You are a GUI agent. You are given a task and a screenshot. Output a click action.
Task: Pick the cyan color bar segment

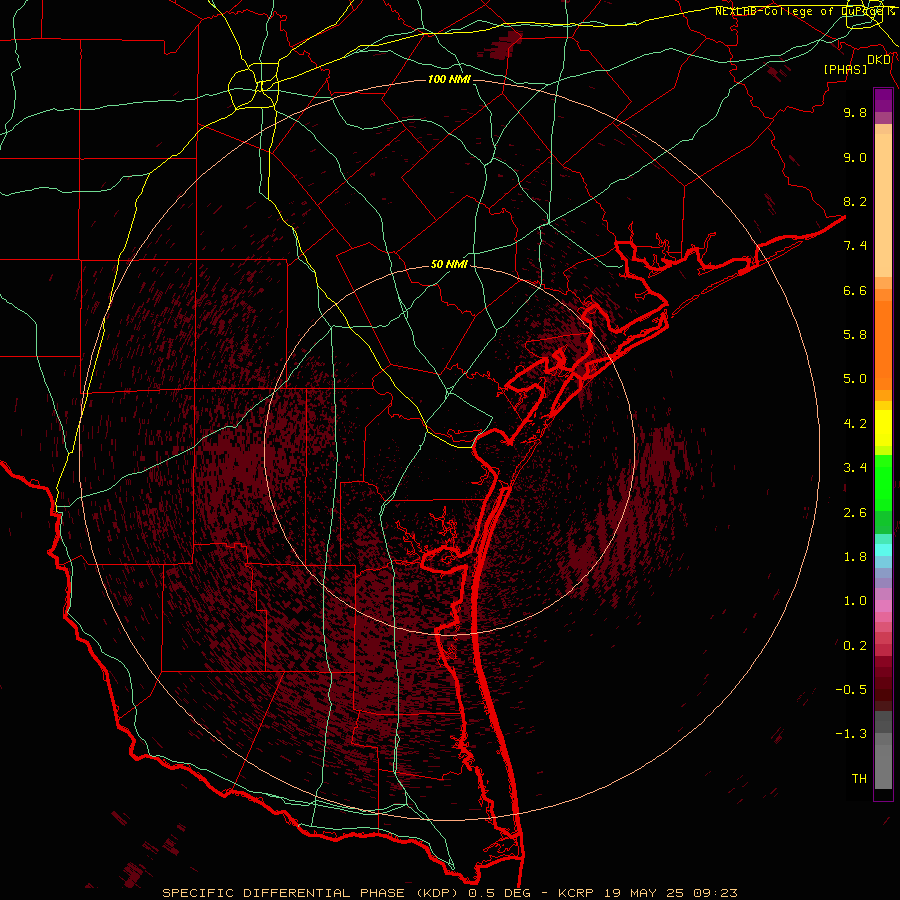coord(883,550)
